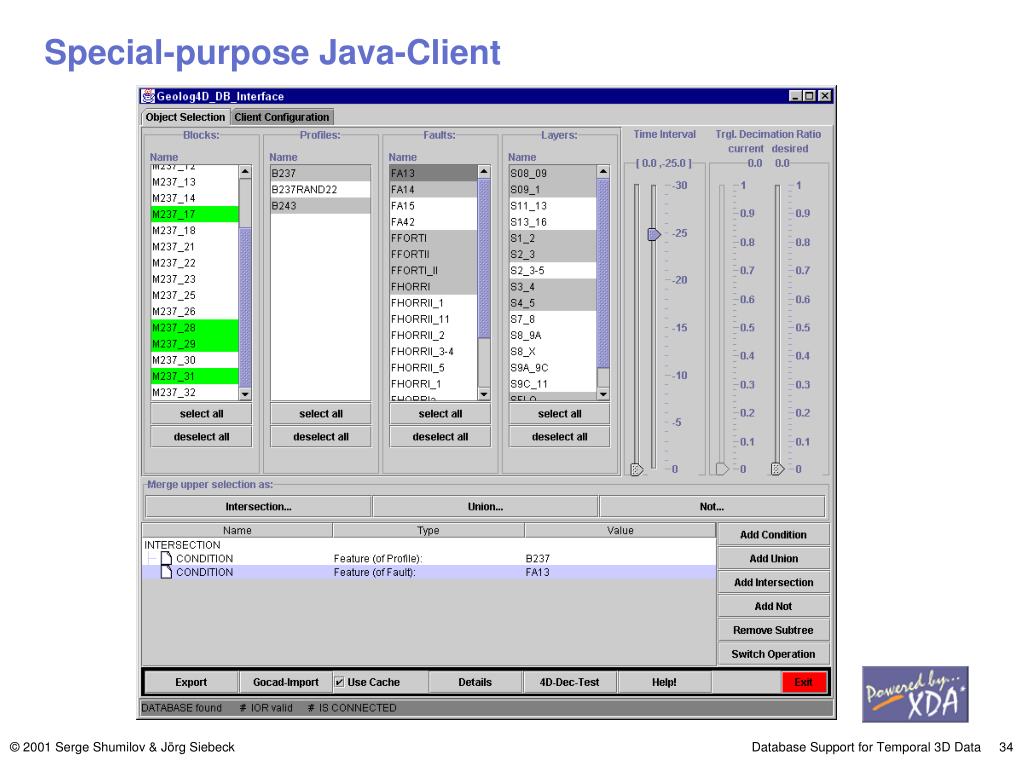The width and height of the screenshot is (1024, 768).
Task: Click the 4D-Dec-Test button
Action: (569, 682)
